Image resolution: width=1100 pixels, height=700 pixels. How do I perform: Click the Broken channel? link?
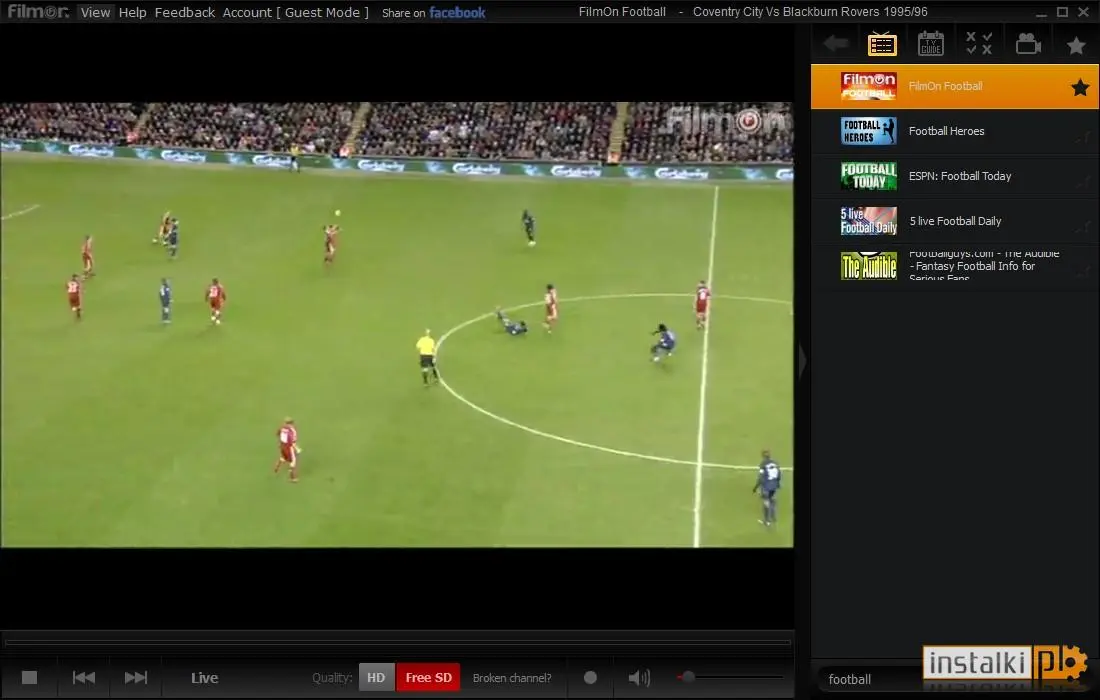[512, 678]
